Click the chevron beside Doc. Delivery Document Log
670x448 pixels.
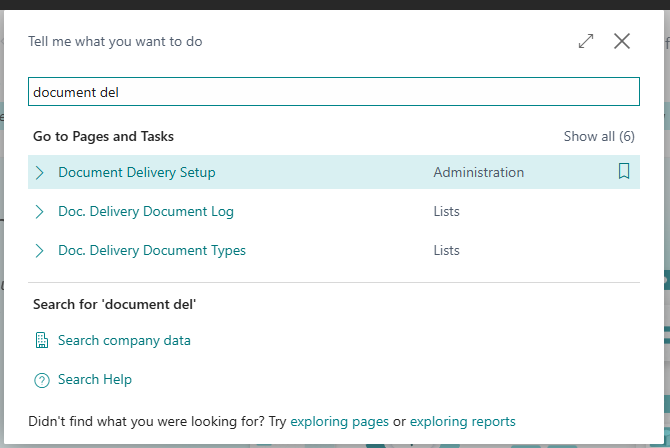(x=39, y=212)
